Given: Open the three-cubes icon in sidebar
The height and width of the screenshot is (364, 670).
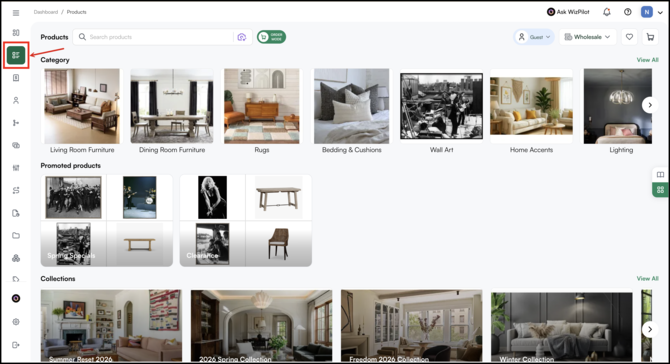Looking at the screenshot, I should pos(16,258).
